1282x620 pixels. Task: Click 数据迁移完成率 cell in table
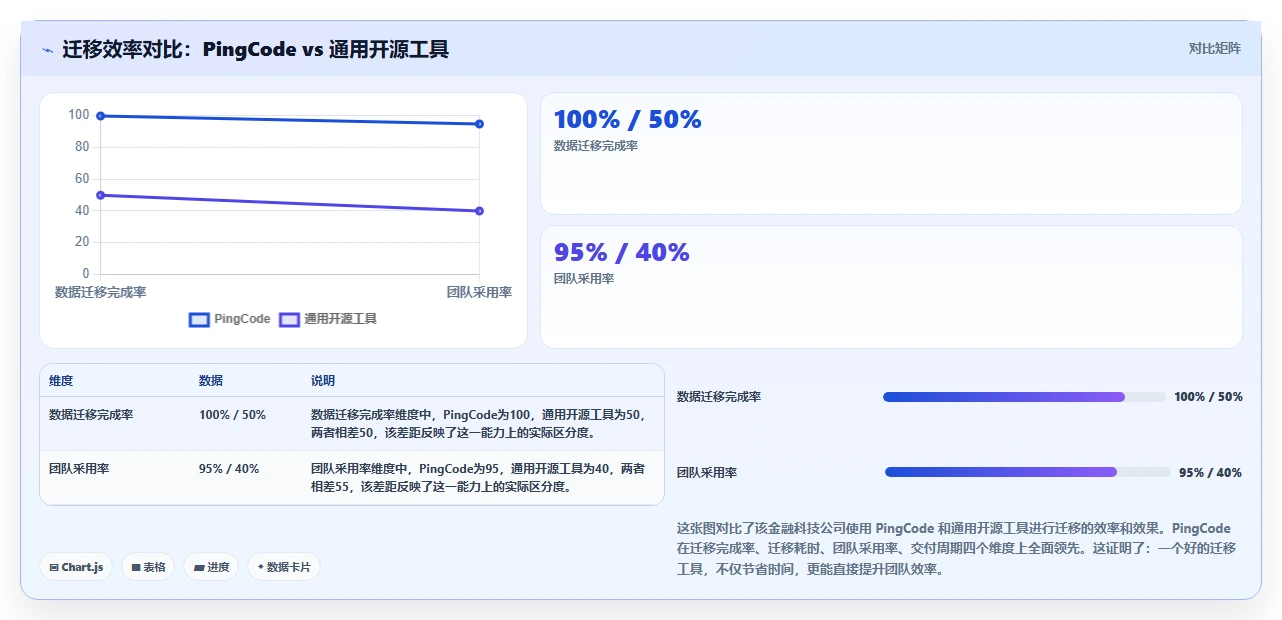tap(91, 414)
